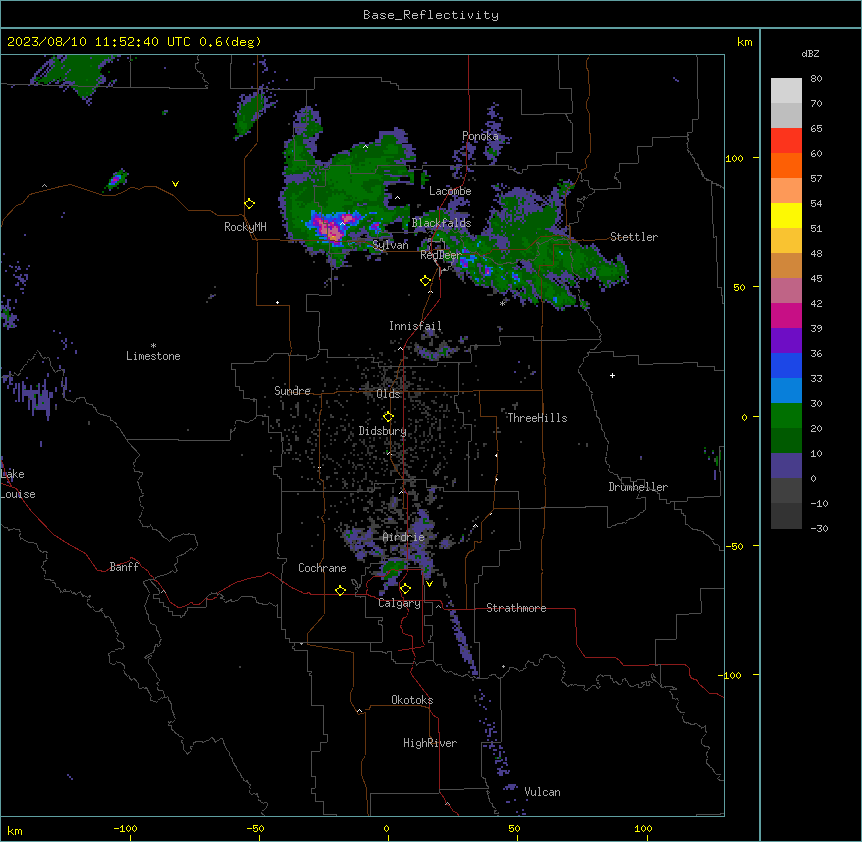
Task: Select the Innisfail city label
Action: pos(415,326)
